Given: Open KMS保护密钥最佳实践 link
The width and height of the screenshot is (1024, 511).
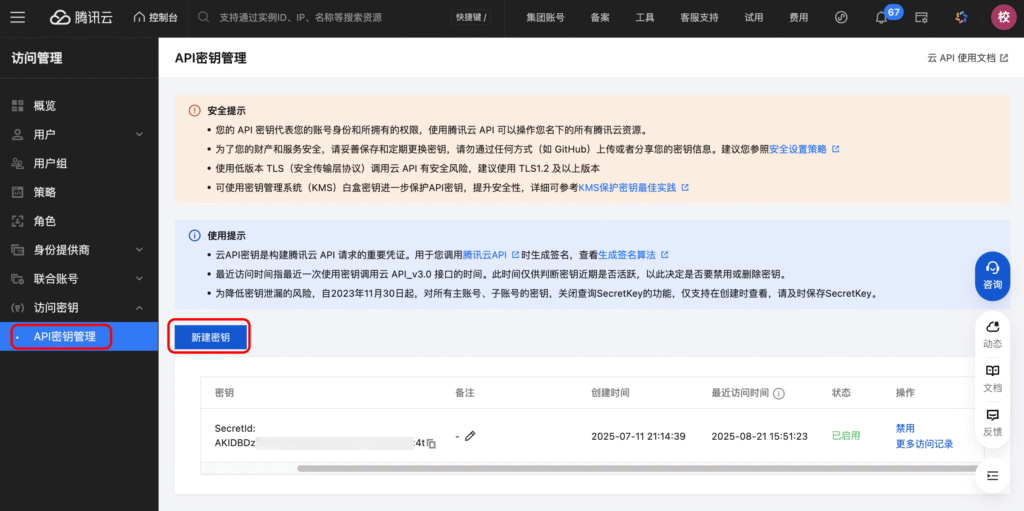Looking at the screenshot, I should 633,188.
